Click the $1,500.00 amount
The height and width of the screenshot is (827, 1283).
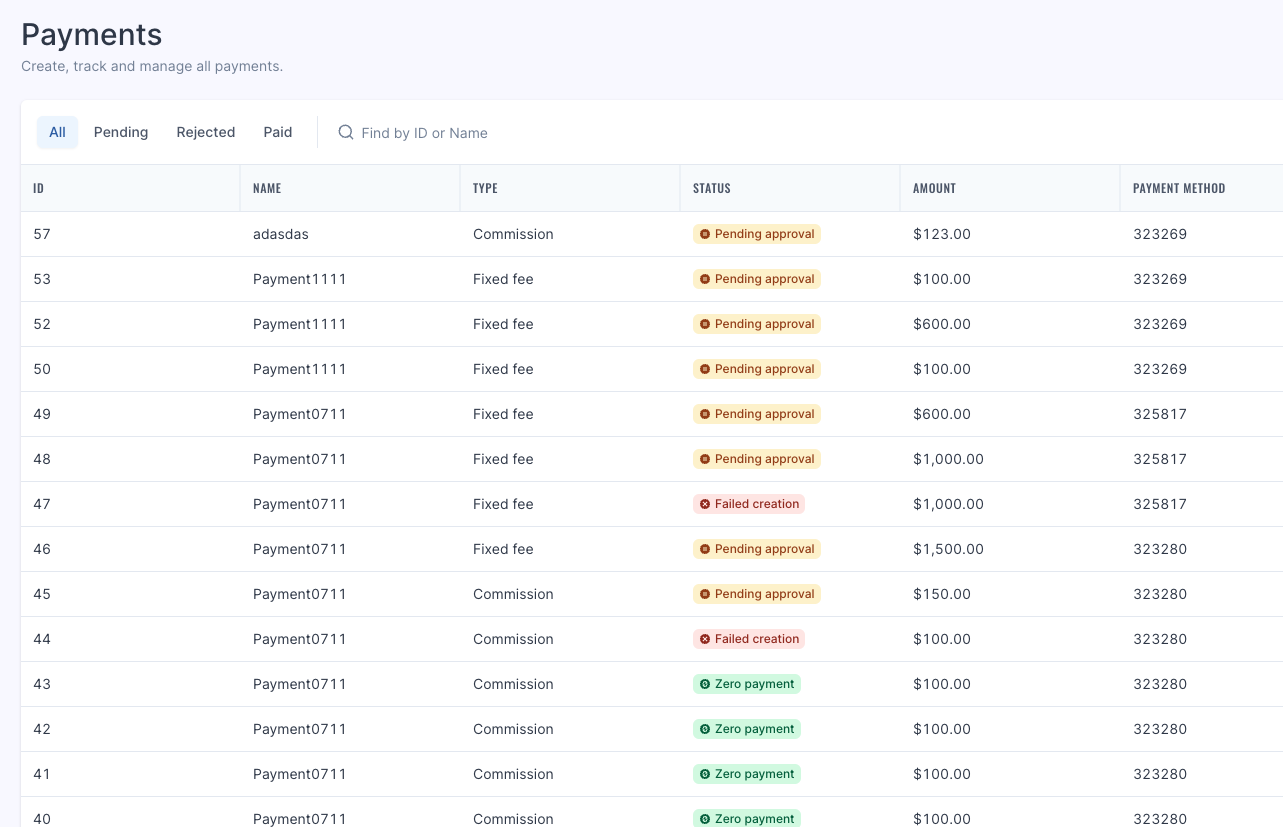click(x=948, y=549)
